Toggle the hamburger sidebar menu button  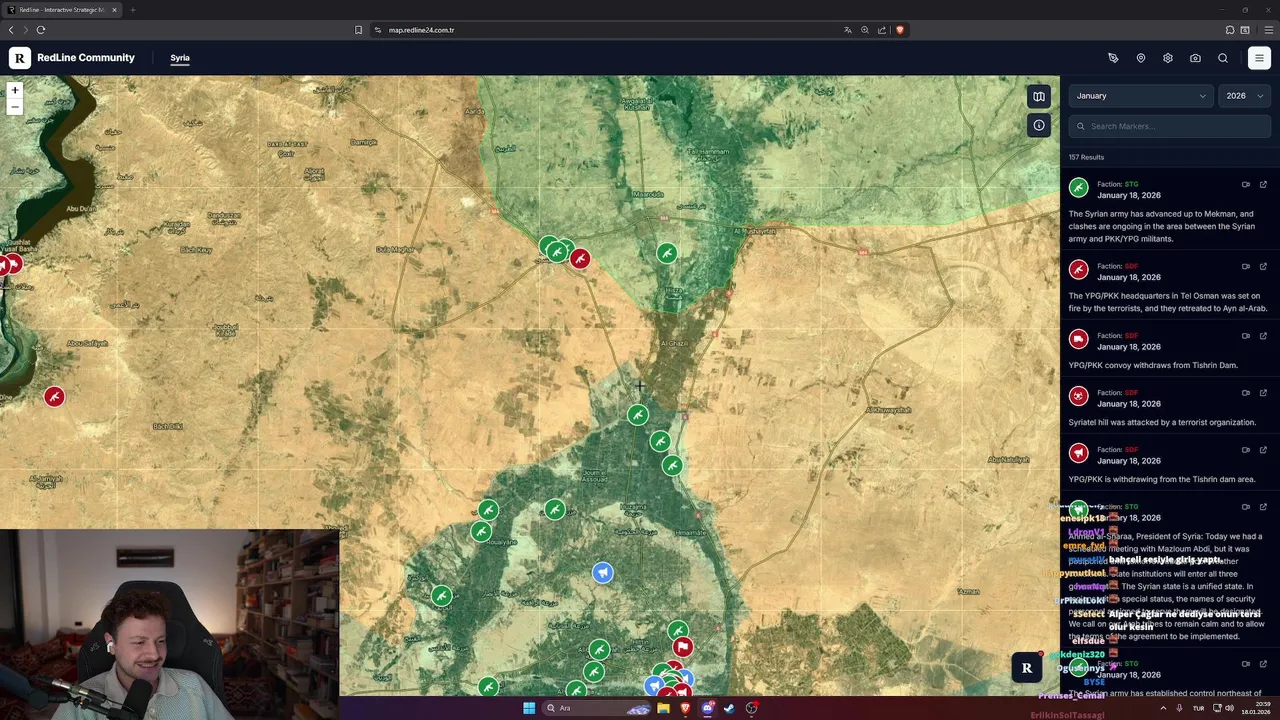(x=1259, y=58)
